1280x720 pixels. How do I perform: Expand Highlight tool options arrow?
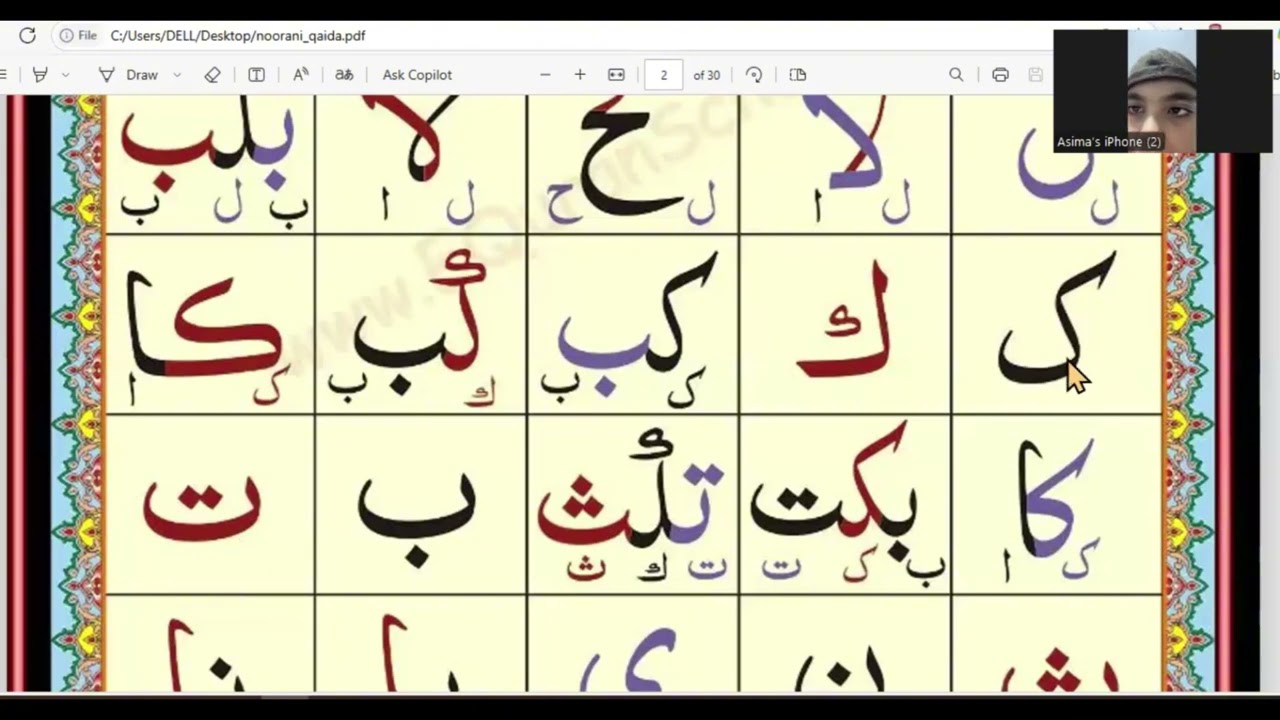[x=65, y=75]
